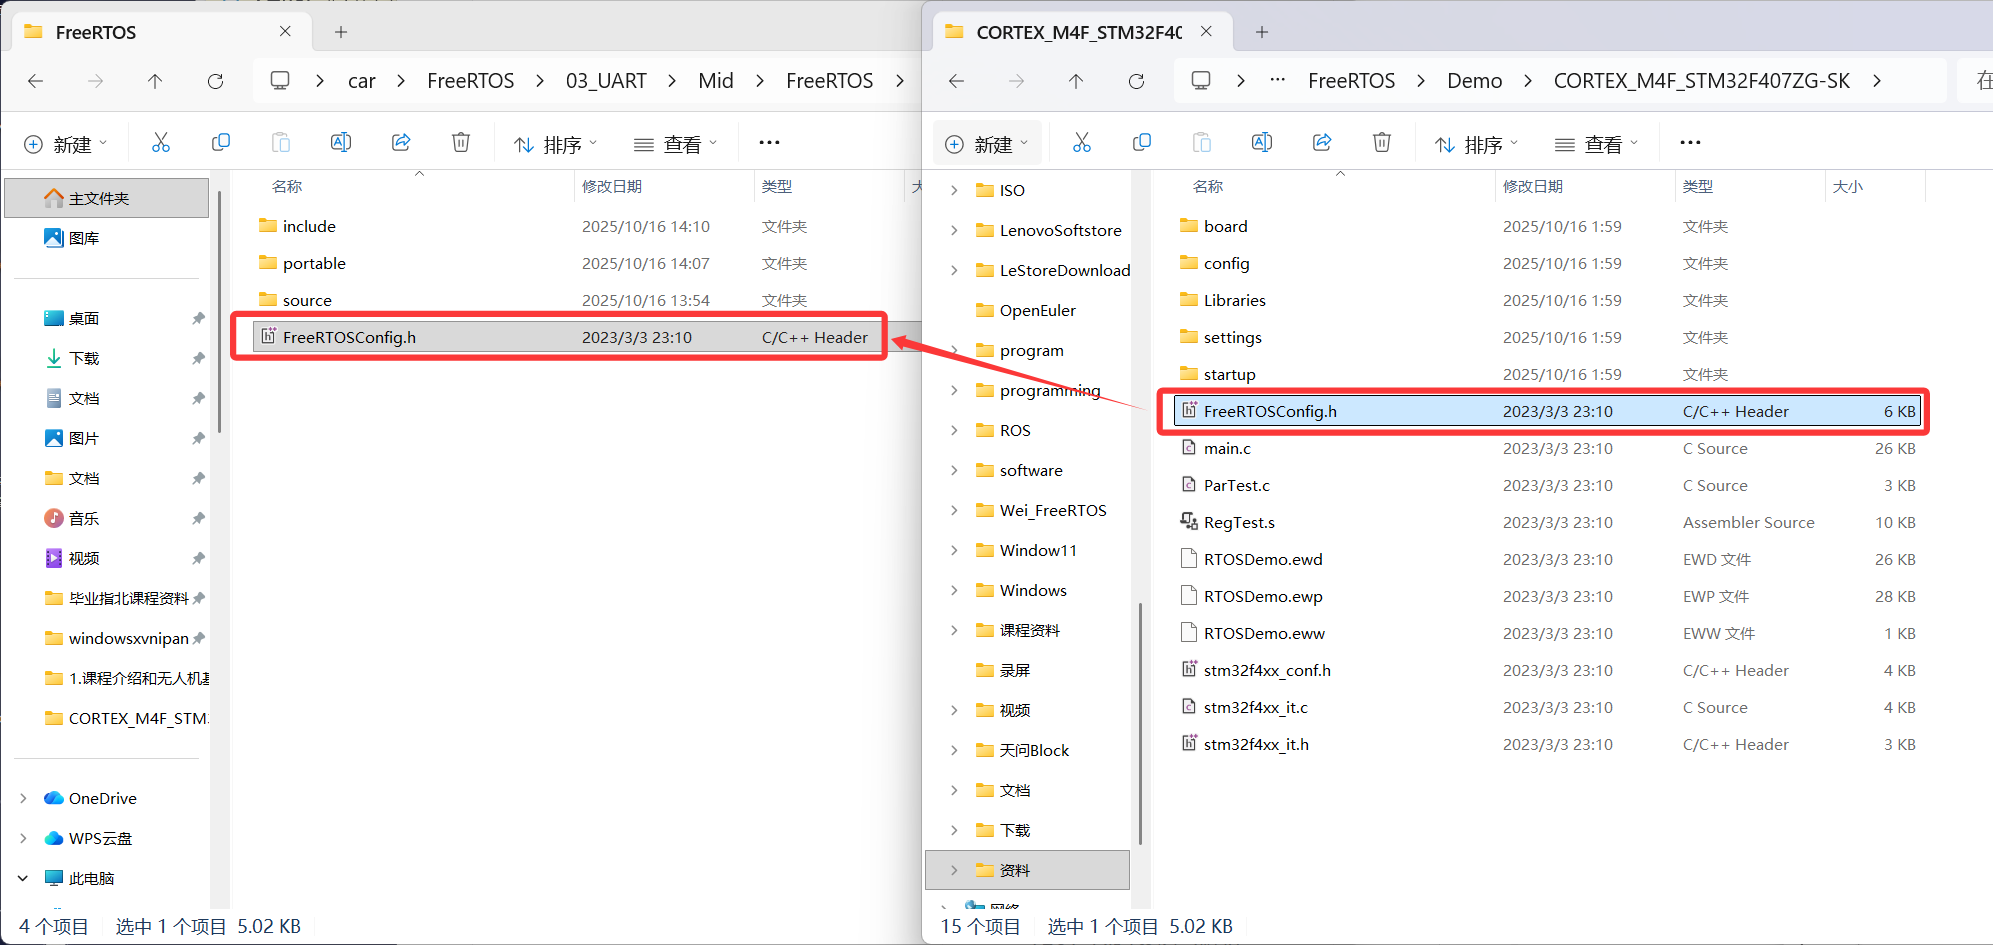This screenshot has height=945, width=1993.
Task: Open more options ellipsis in right window toolbar
Action: [x=1690, y=143]
